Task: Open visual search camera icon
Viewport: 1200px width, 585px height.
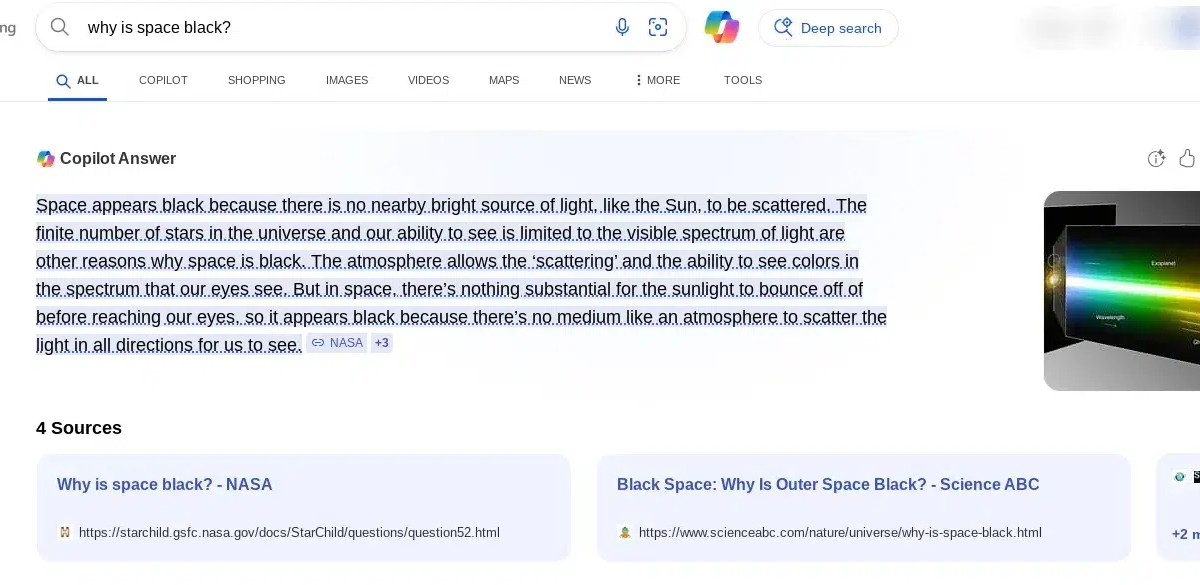Action: pyautogui.click(x=658, y=28)
